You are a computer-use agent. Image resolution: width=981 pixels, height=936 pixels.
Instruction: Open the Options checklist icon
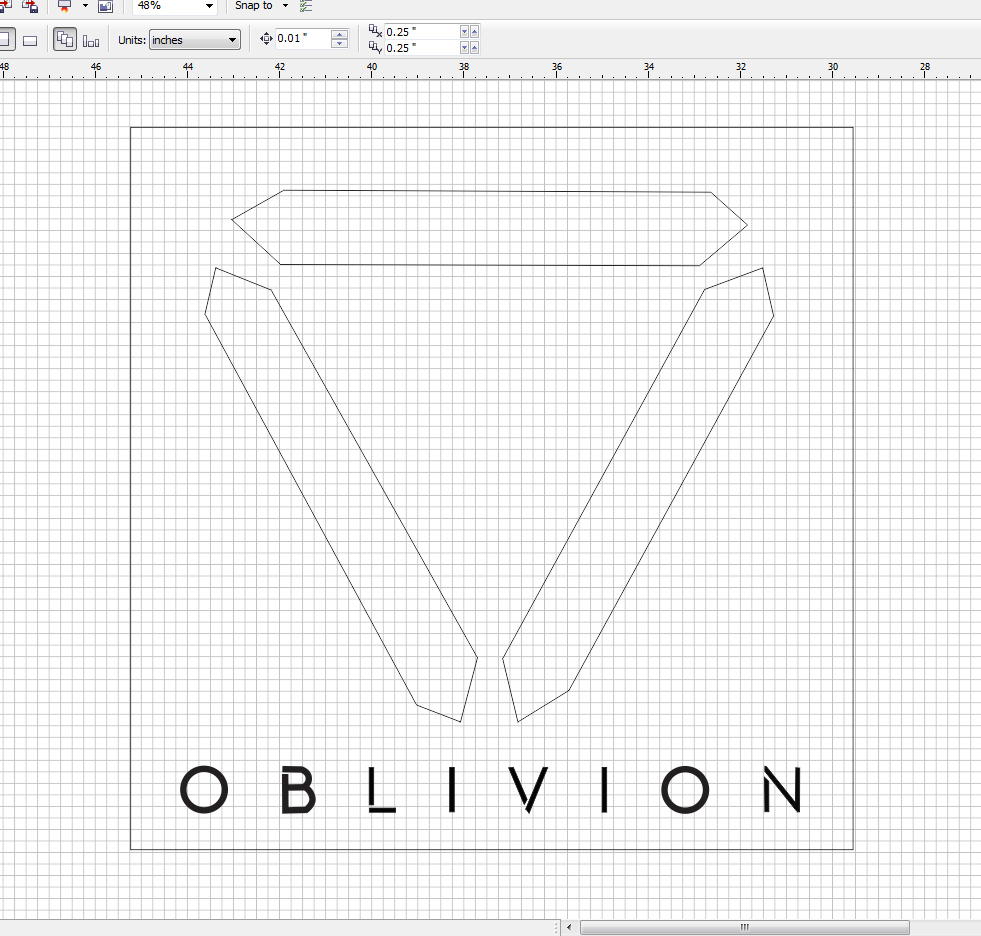[x=306, y=6]
